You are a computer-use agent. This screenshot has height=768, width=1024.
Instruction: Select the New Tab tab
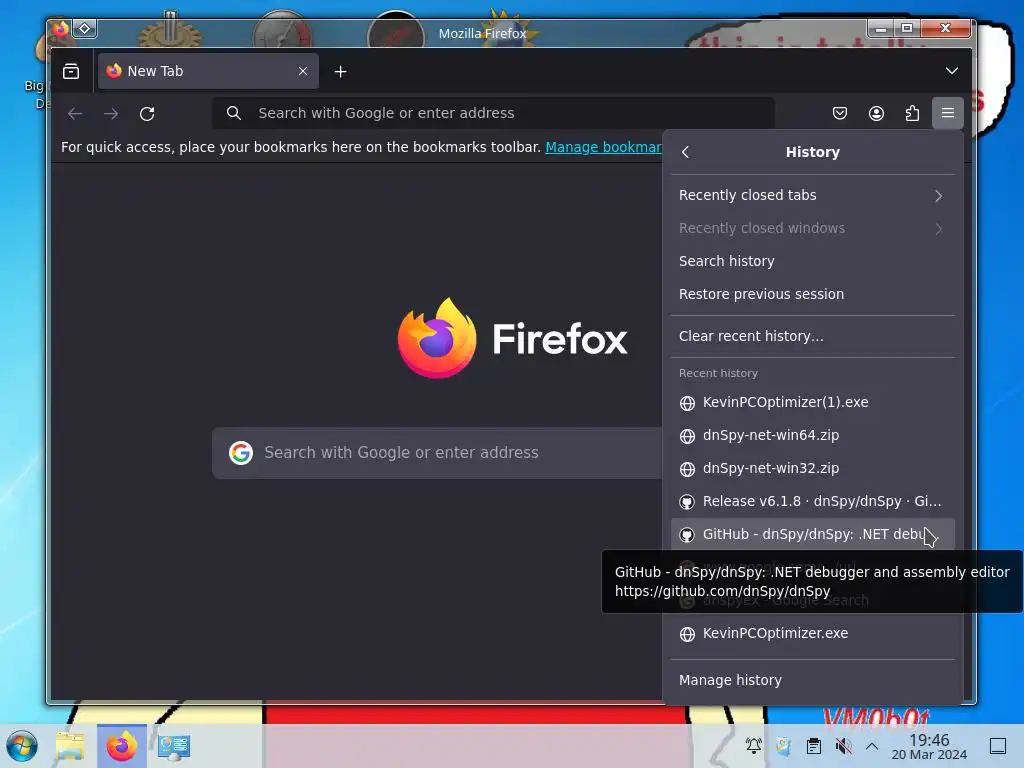[x=208, y=71]
